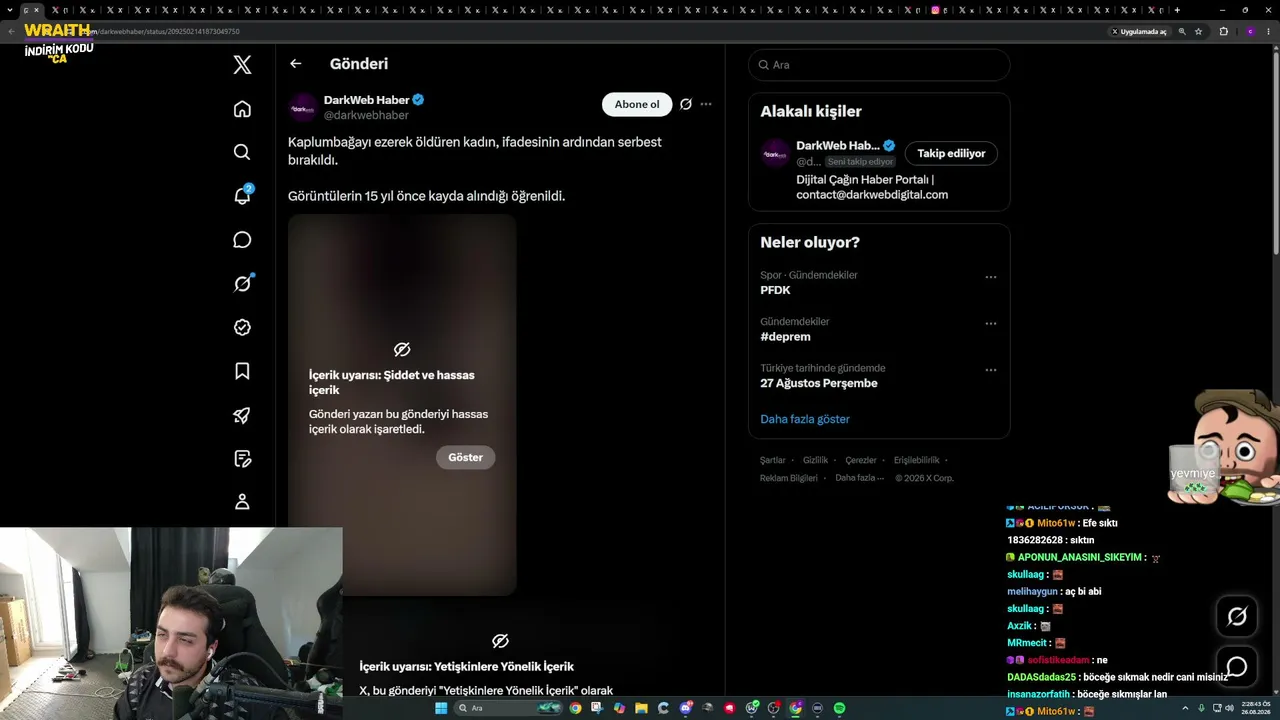Image resolution: width=1280 pixels, height=720 pixels.
Task: Click the Grok icon beside Abone ol
Action: click(x=686, y=104)
